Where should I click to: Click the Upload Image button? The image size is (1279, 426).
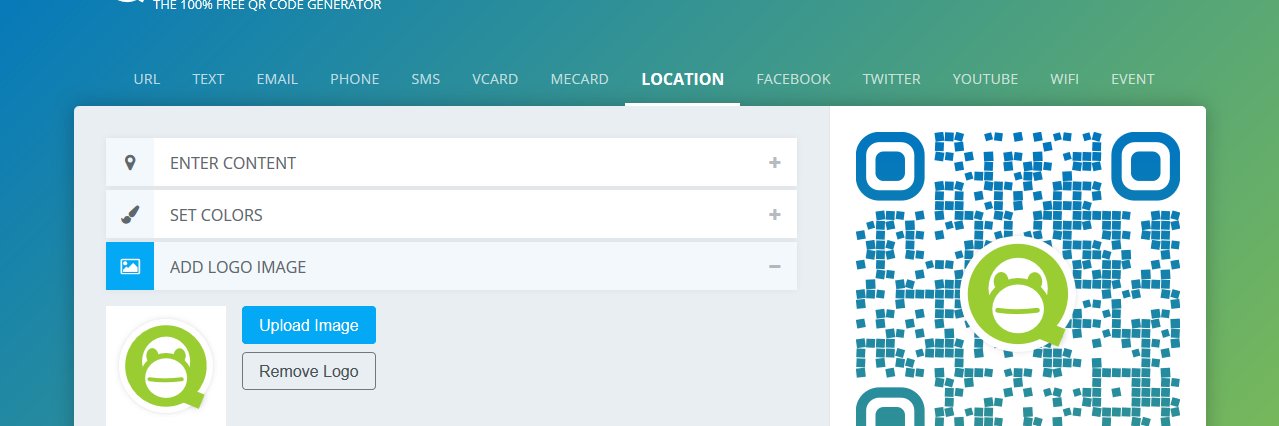point(309,325)
